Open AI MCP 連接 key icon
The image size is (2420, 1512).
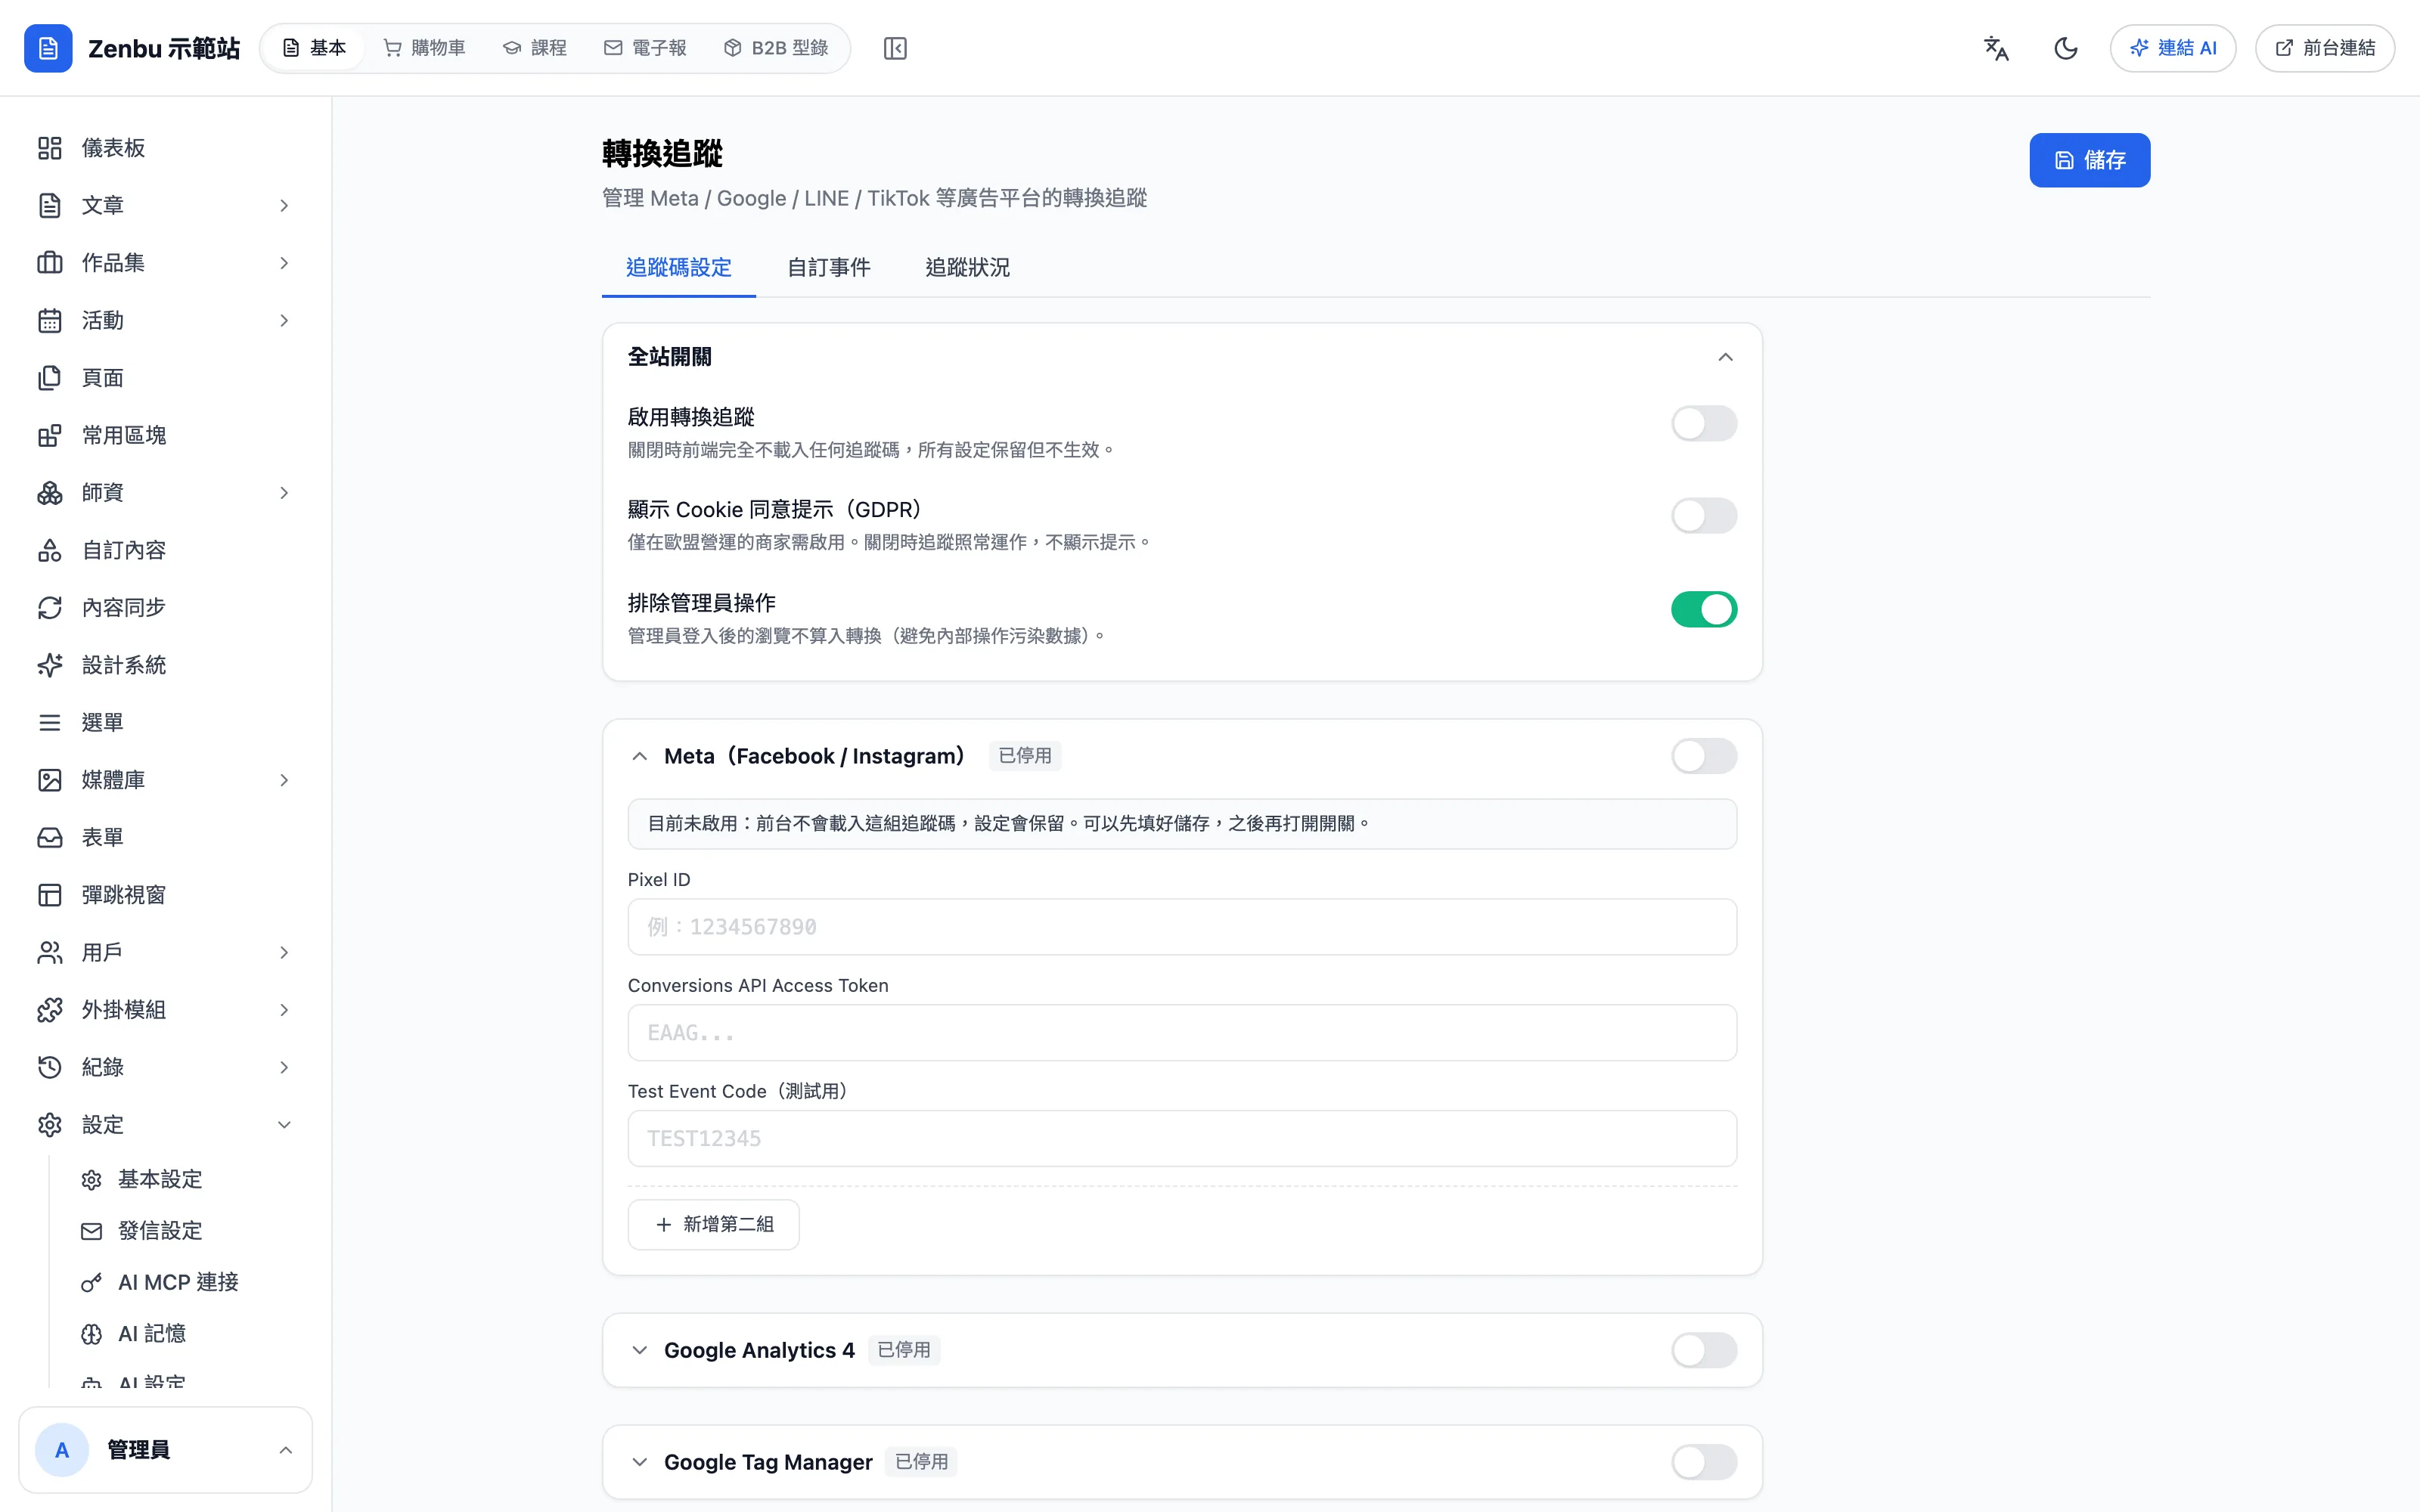pos(92,1282)
